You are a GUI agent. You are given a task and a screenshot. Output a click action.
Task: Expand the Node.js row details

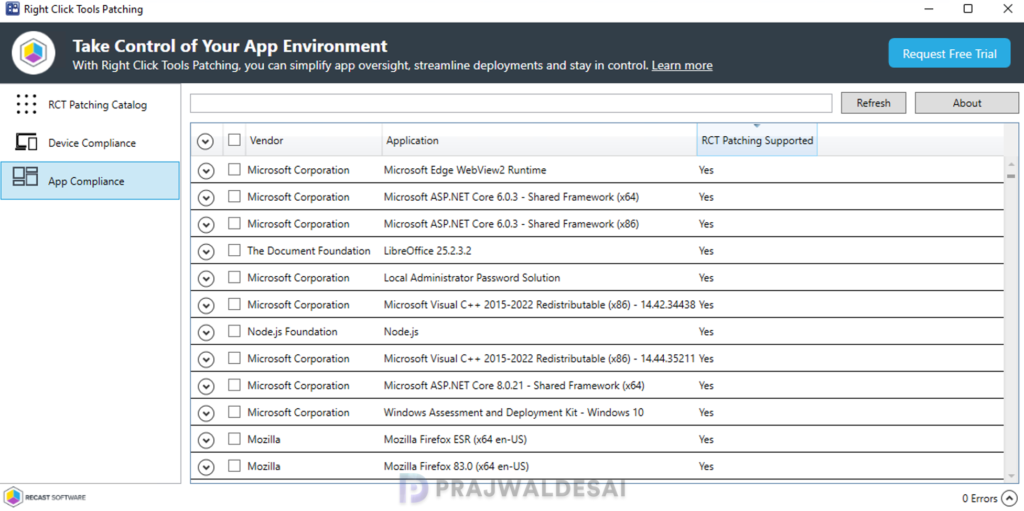[x=206, y=333]
